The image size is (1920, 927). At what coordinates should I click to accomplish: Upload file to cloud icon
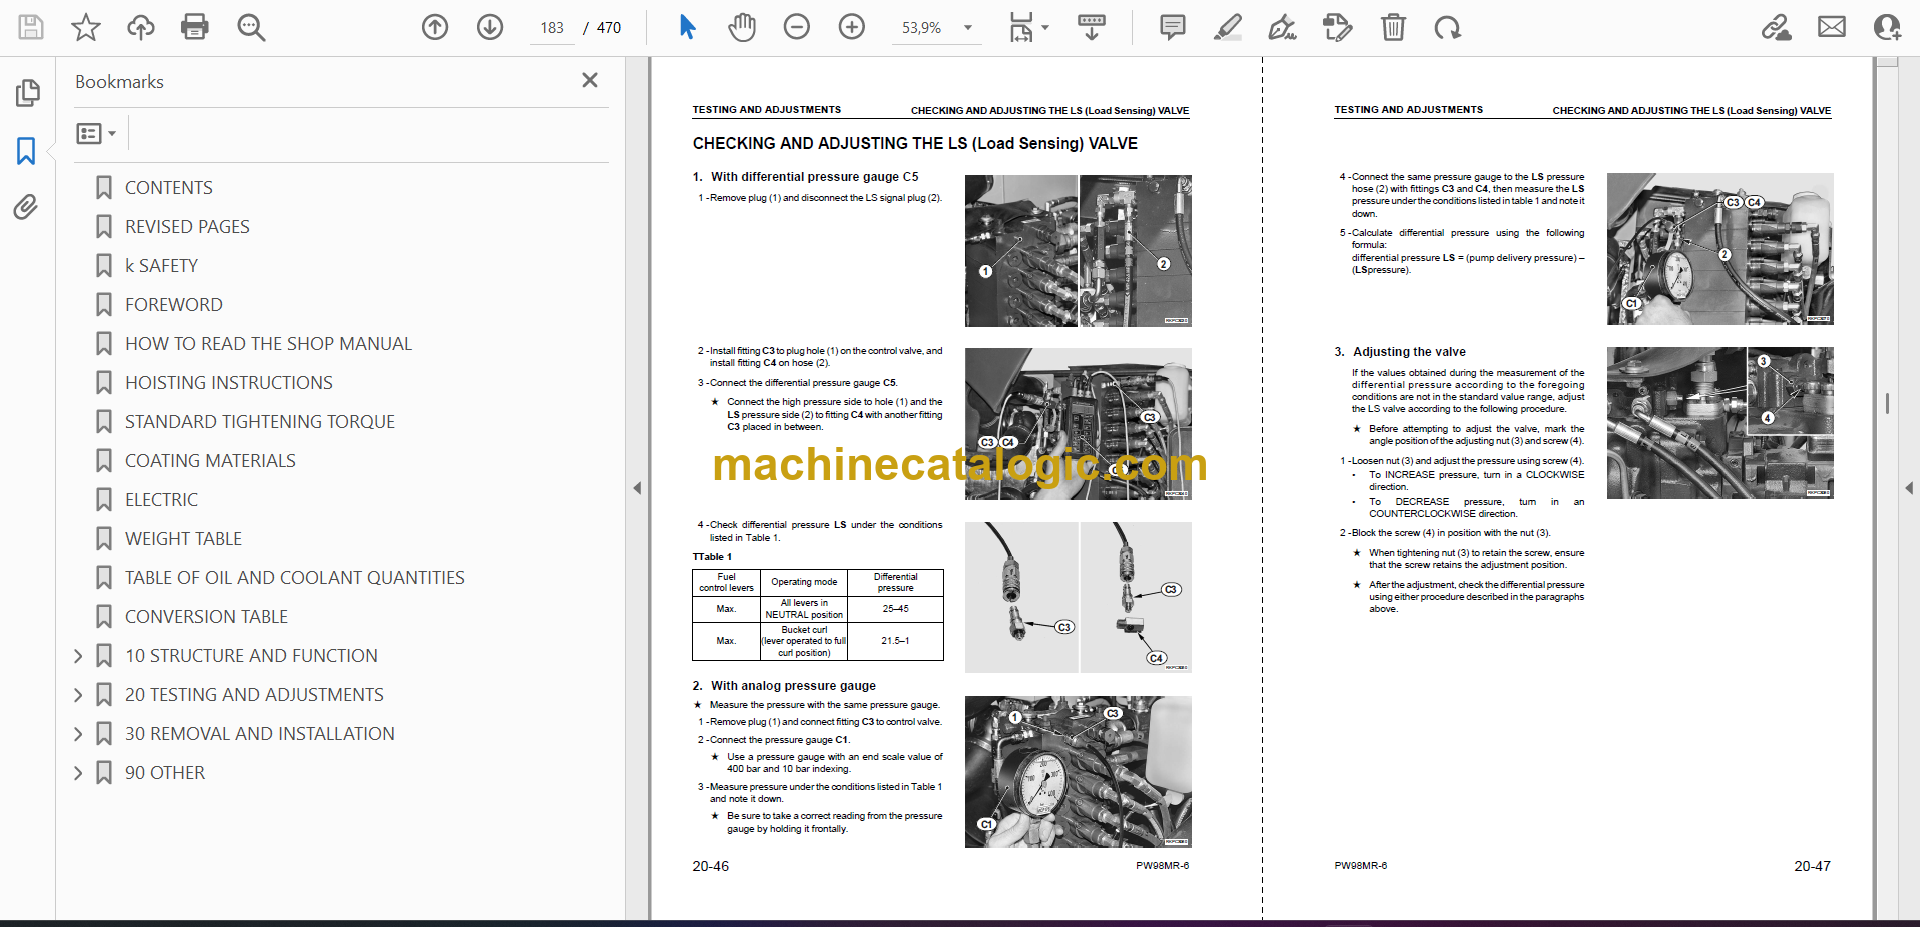pyautogui.click(x=141, y=27)
